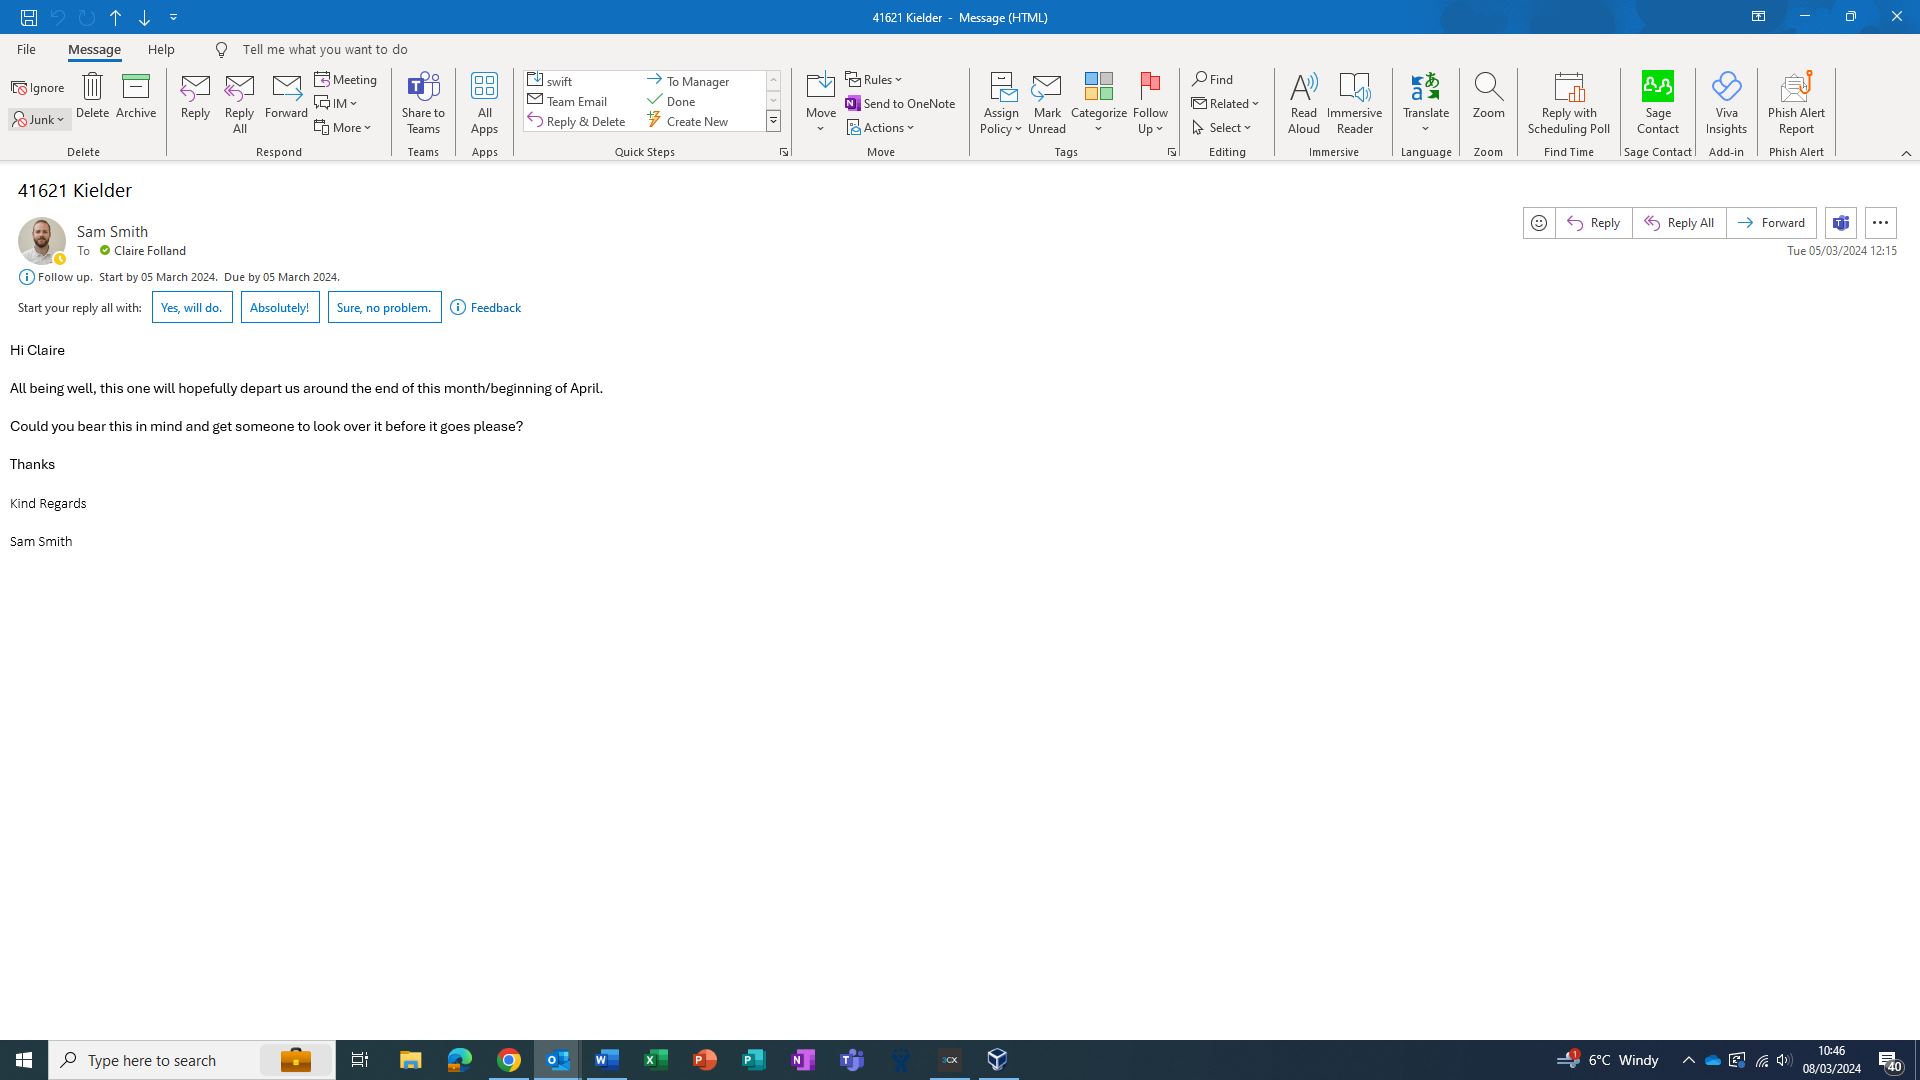The height and width of the screenshot is (1080, 1920).
Task: Expand the Quick Steps gallery
Action: tap(773, 121)
